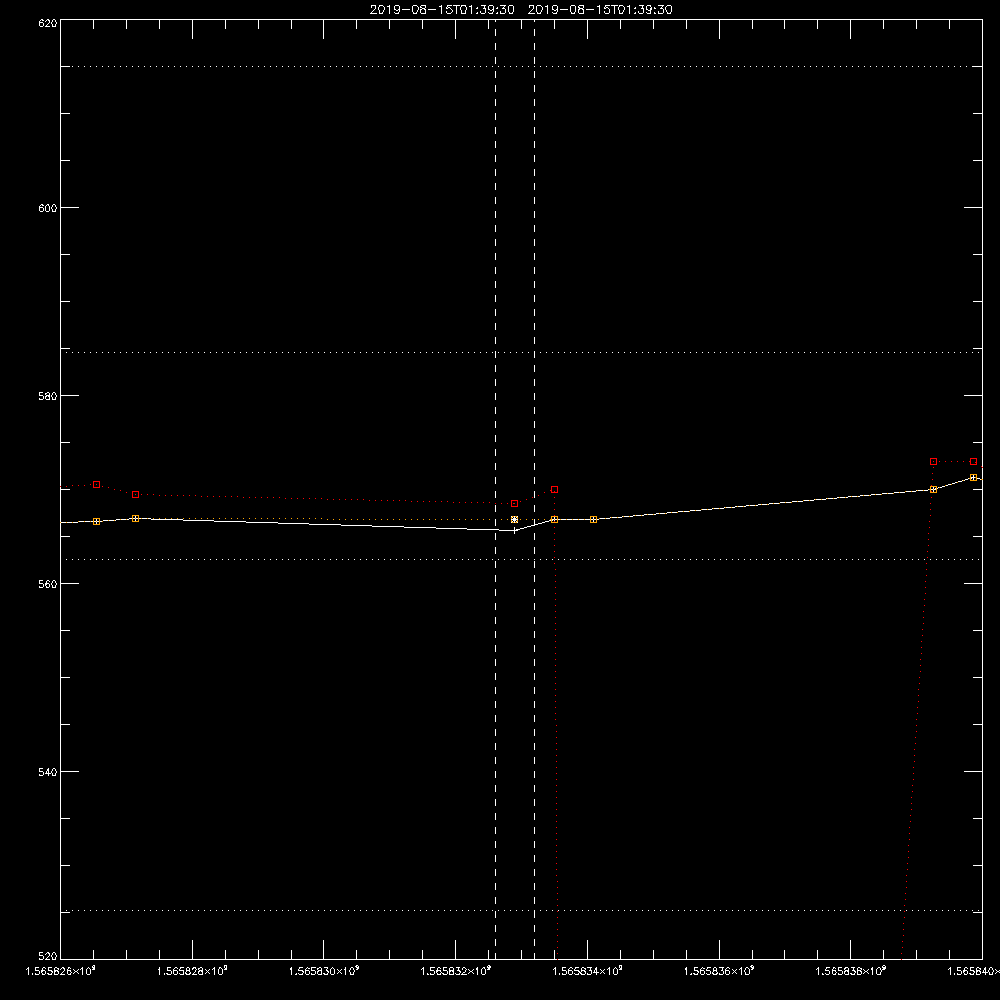Click the right timestamp 2019-08-15T01:39:30 in title
Image resolution: width=1000 pixels, height=1000 pixels.
pyautogui.click(x=600, y=10)
